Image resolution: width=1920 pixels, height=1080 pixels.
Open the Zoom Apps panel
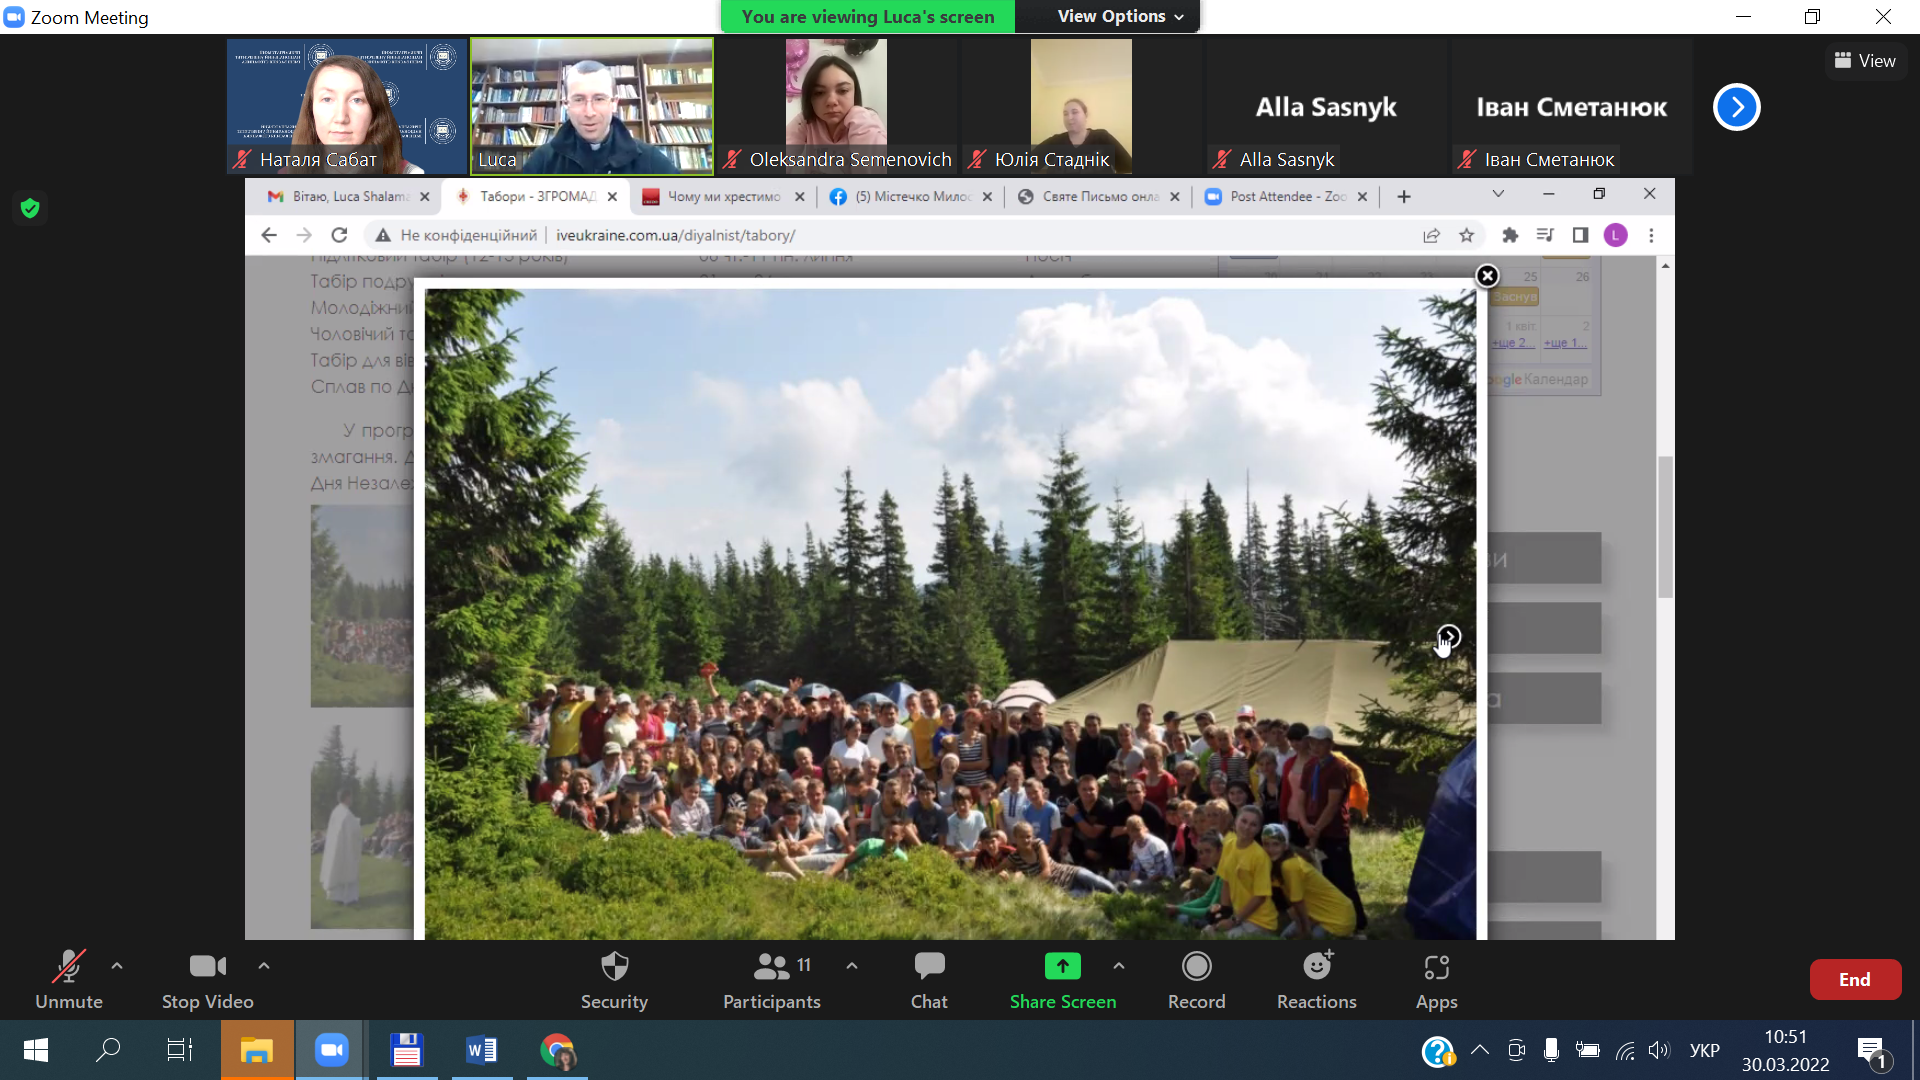pyautogui.click(x=1436, y=979)
